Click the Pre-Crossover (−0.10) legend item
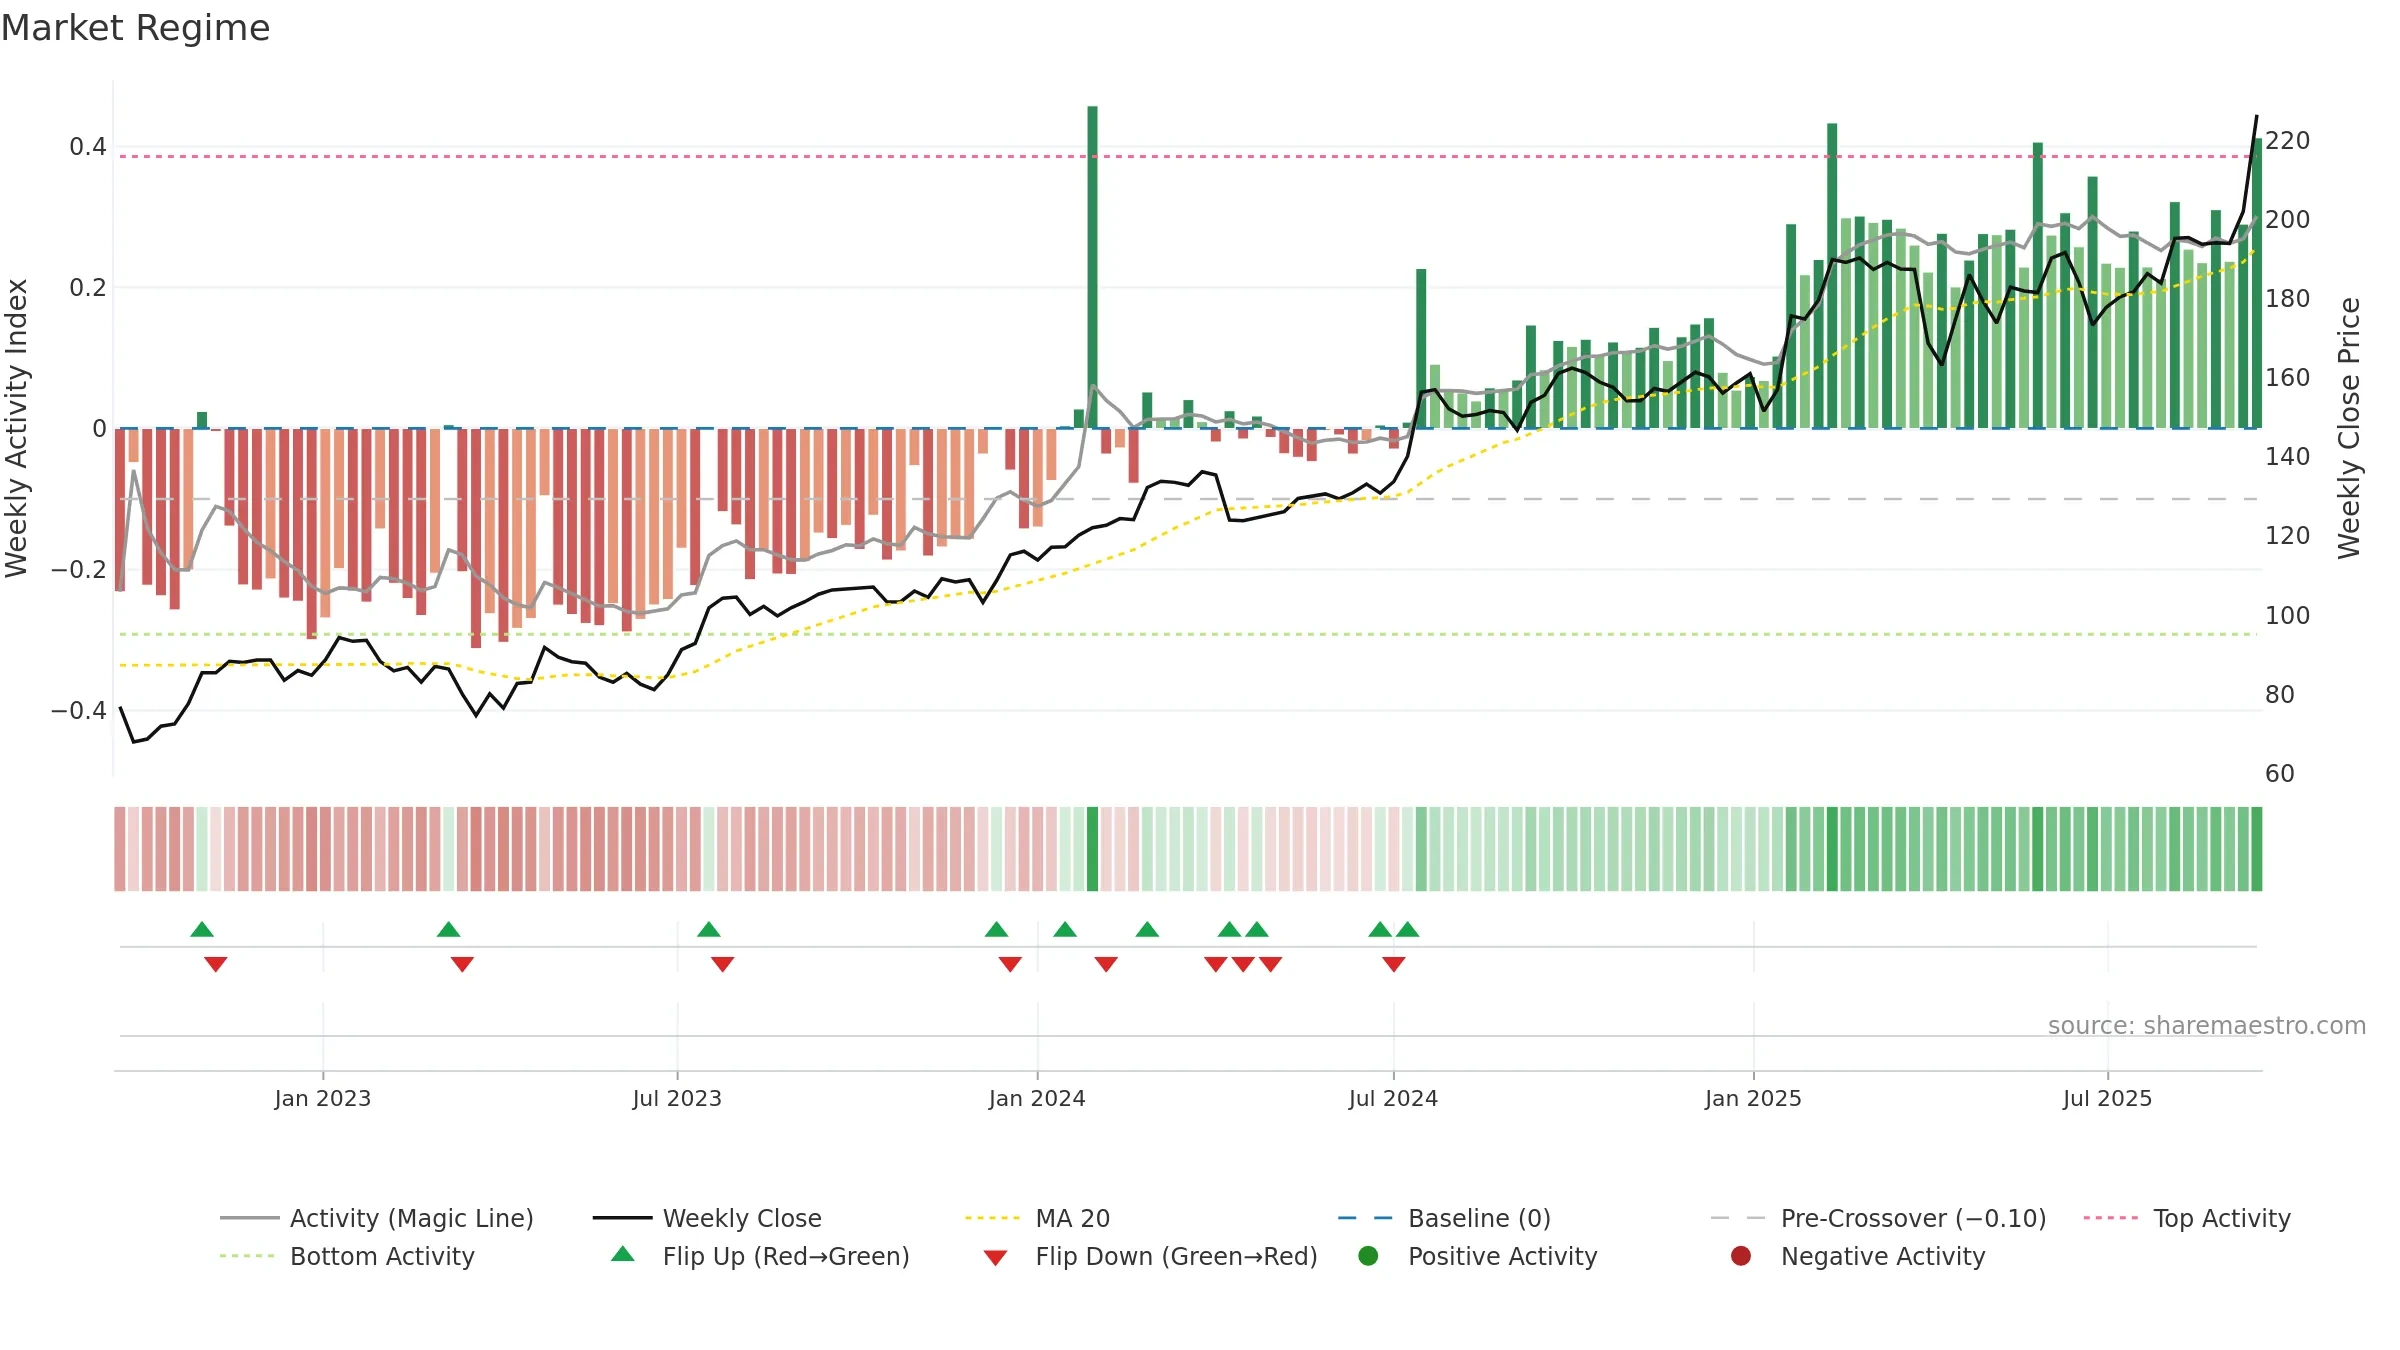The width and height of the screenshot is (2400, 1350). tap(1878, 1218)
